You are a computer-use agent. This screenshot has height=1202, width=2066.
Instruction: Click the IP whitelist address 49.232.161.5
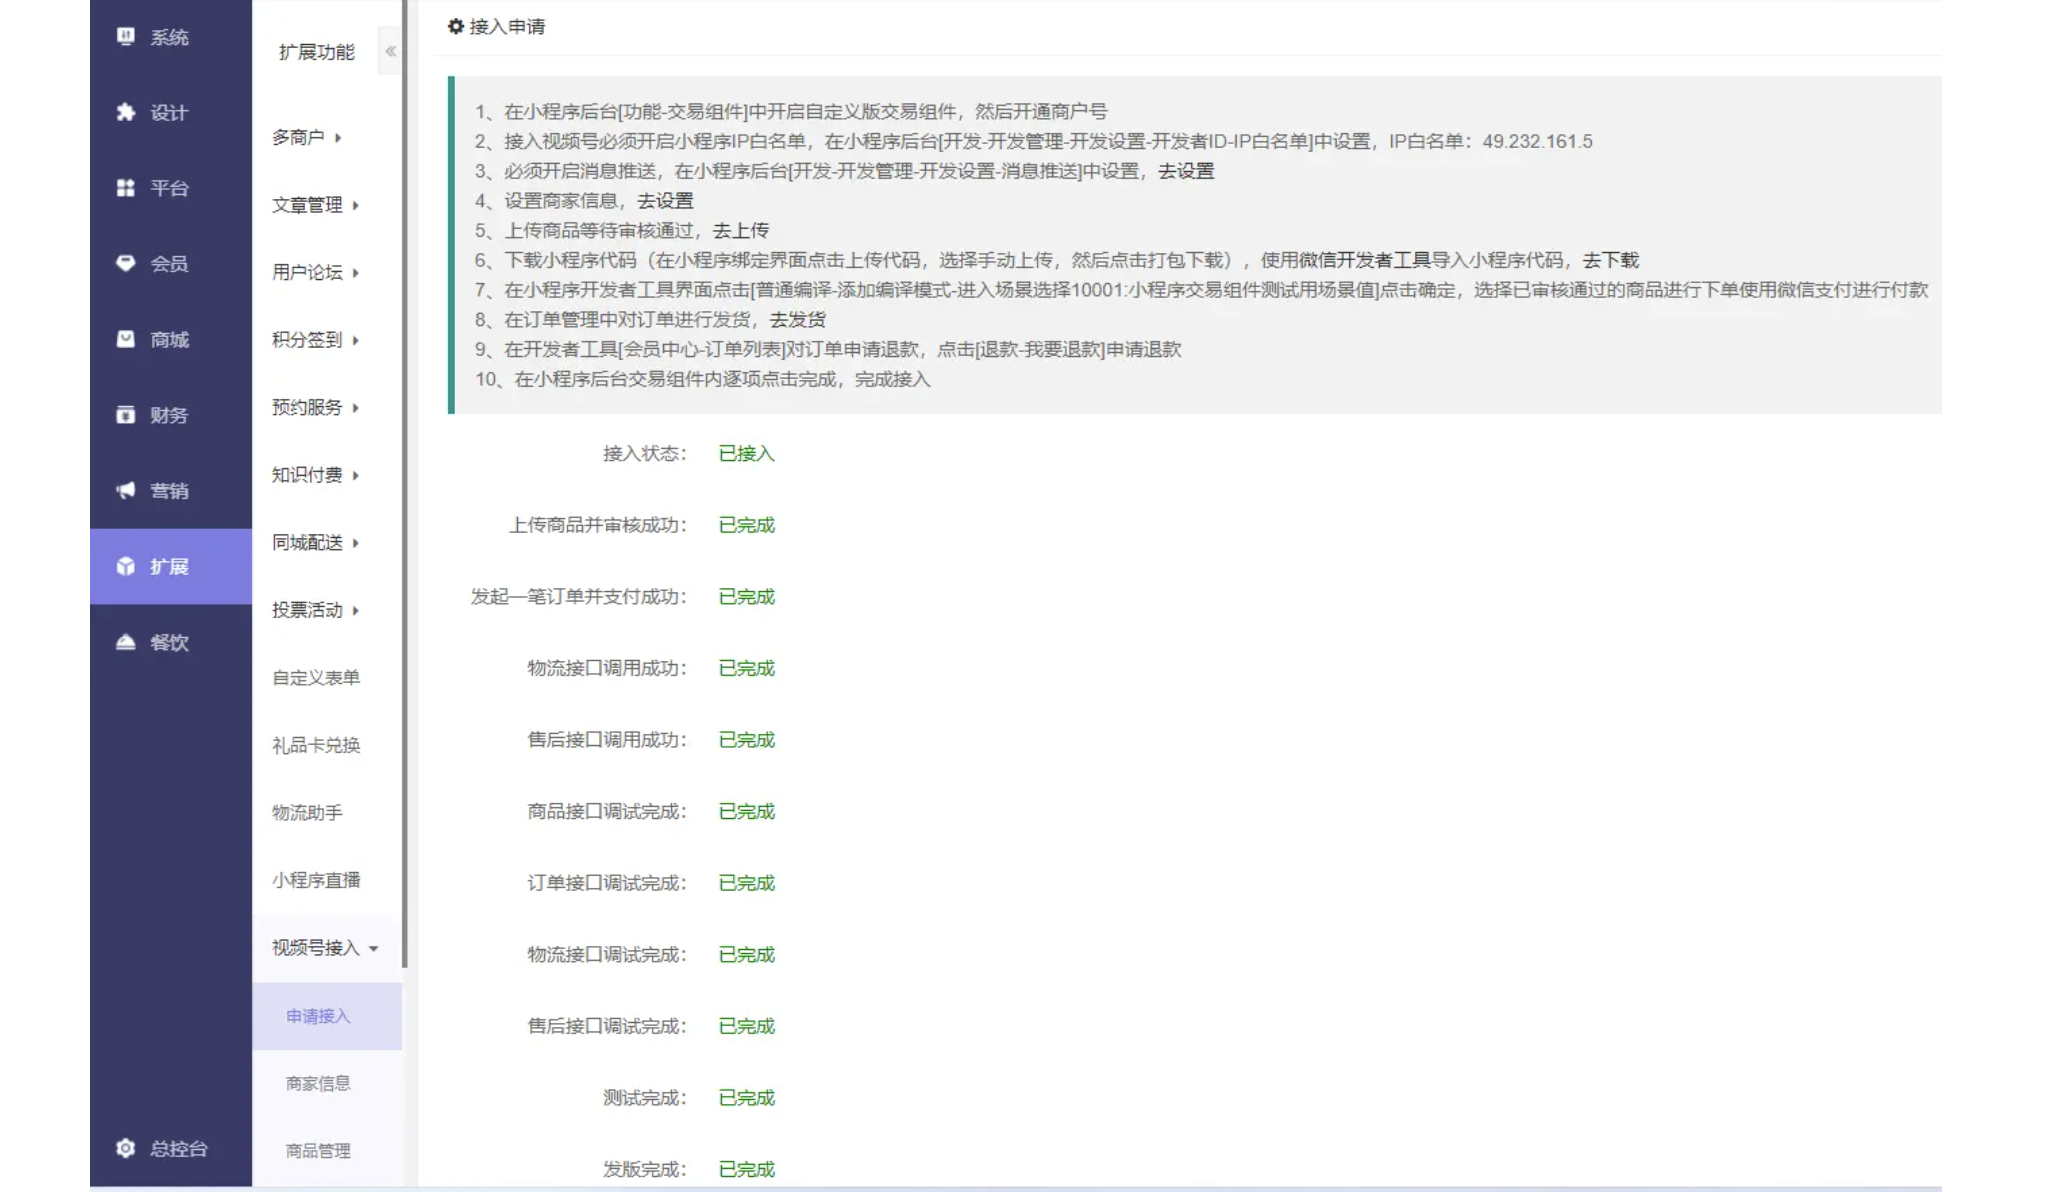[1537, 141]
